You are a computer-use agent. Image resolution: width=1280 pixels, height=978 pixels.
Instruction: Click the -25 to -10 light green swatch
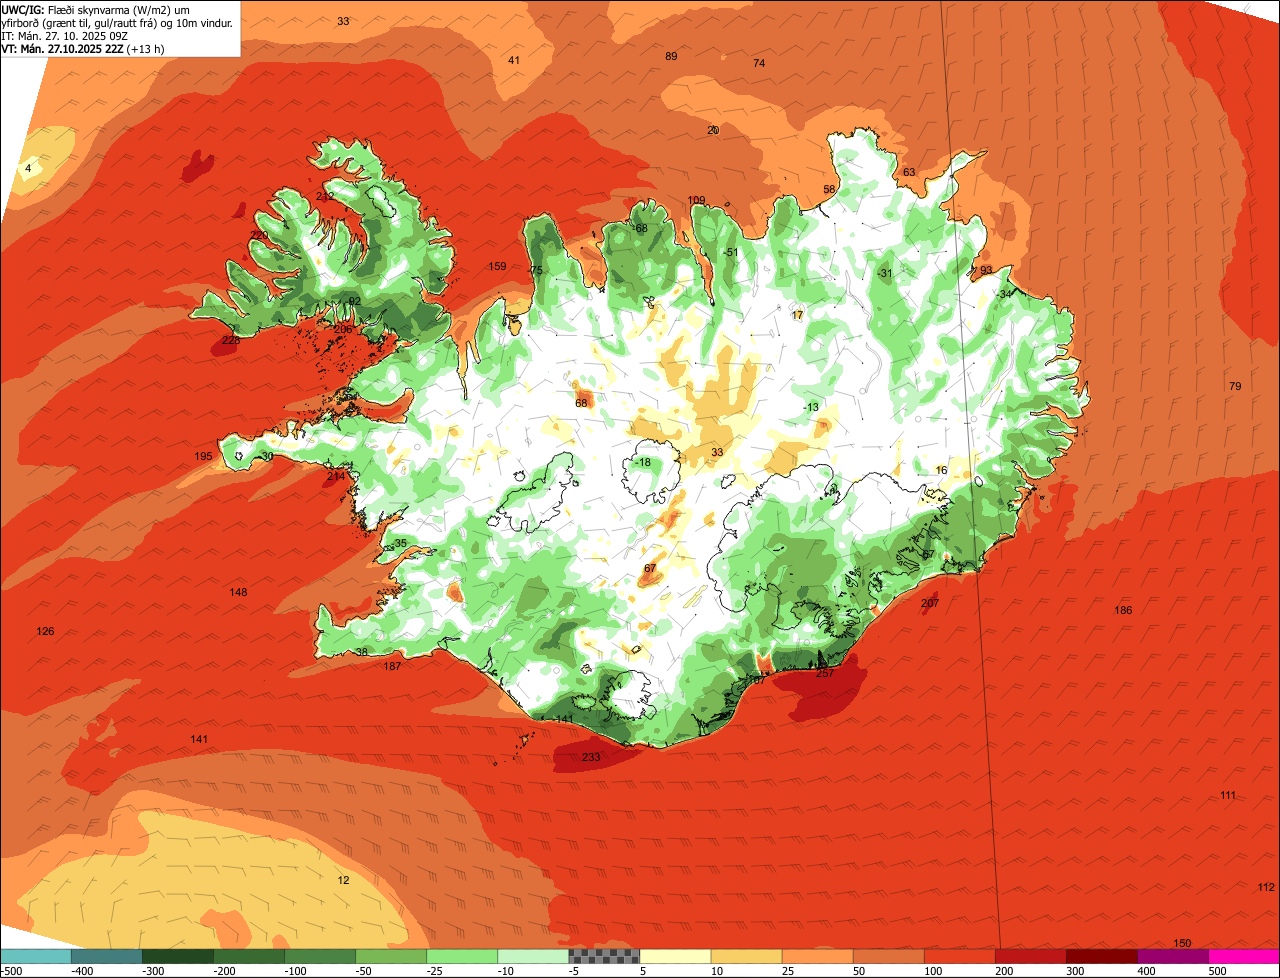(x=462, y=956)
